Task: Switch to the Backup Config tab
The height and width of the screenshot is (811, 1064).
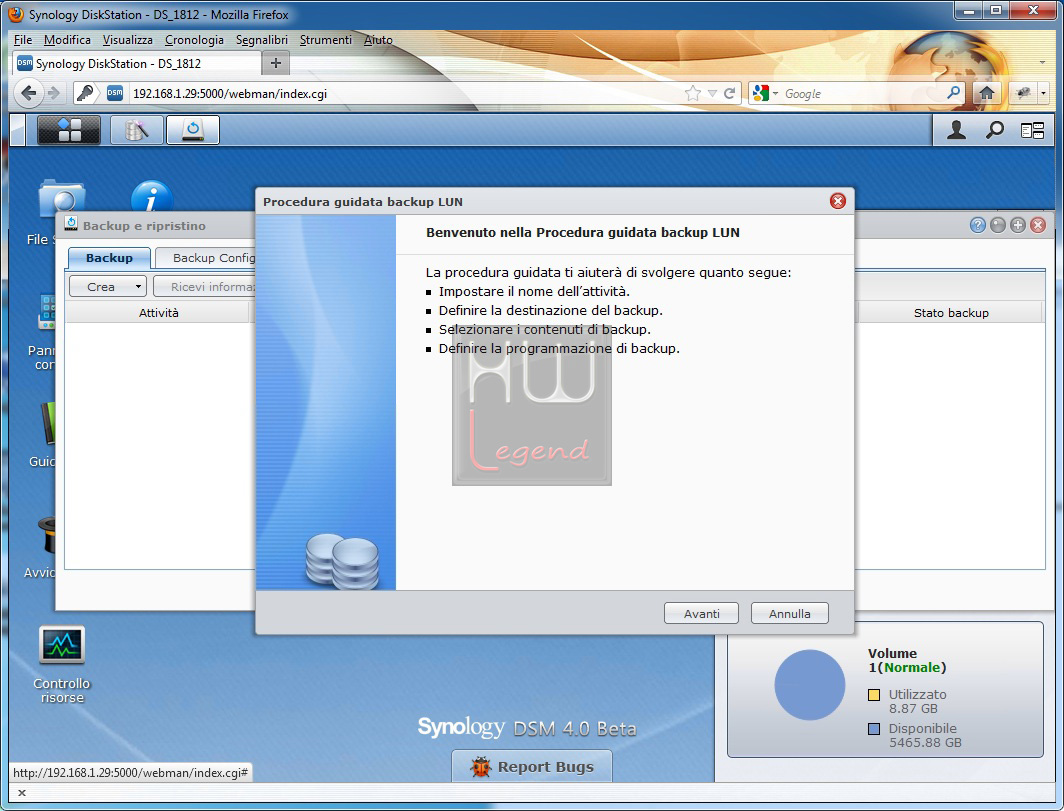Action: (x=206, y=258)
